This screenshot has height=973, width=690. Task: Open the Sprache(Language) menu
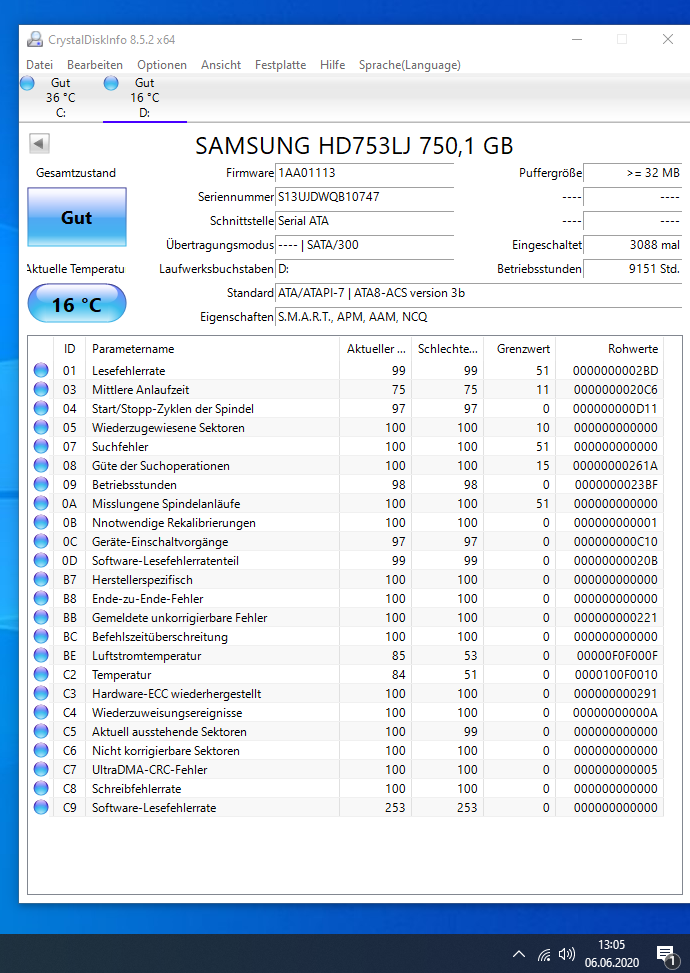[410, 65]
